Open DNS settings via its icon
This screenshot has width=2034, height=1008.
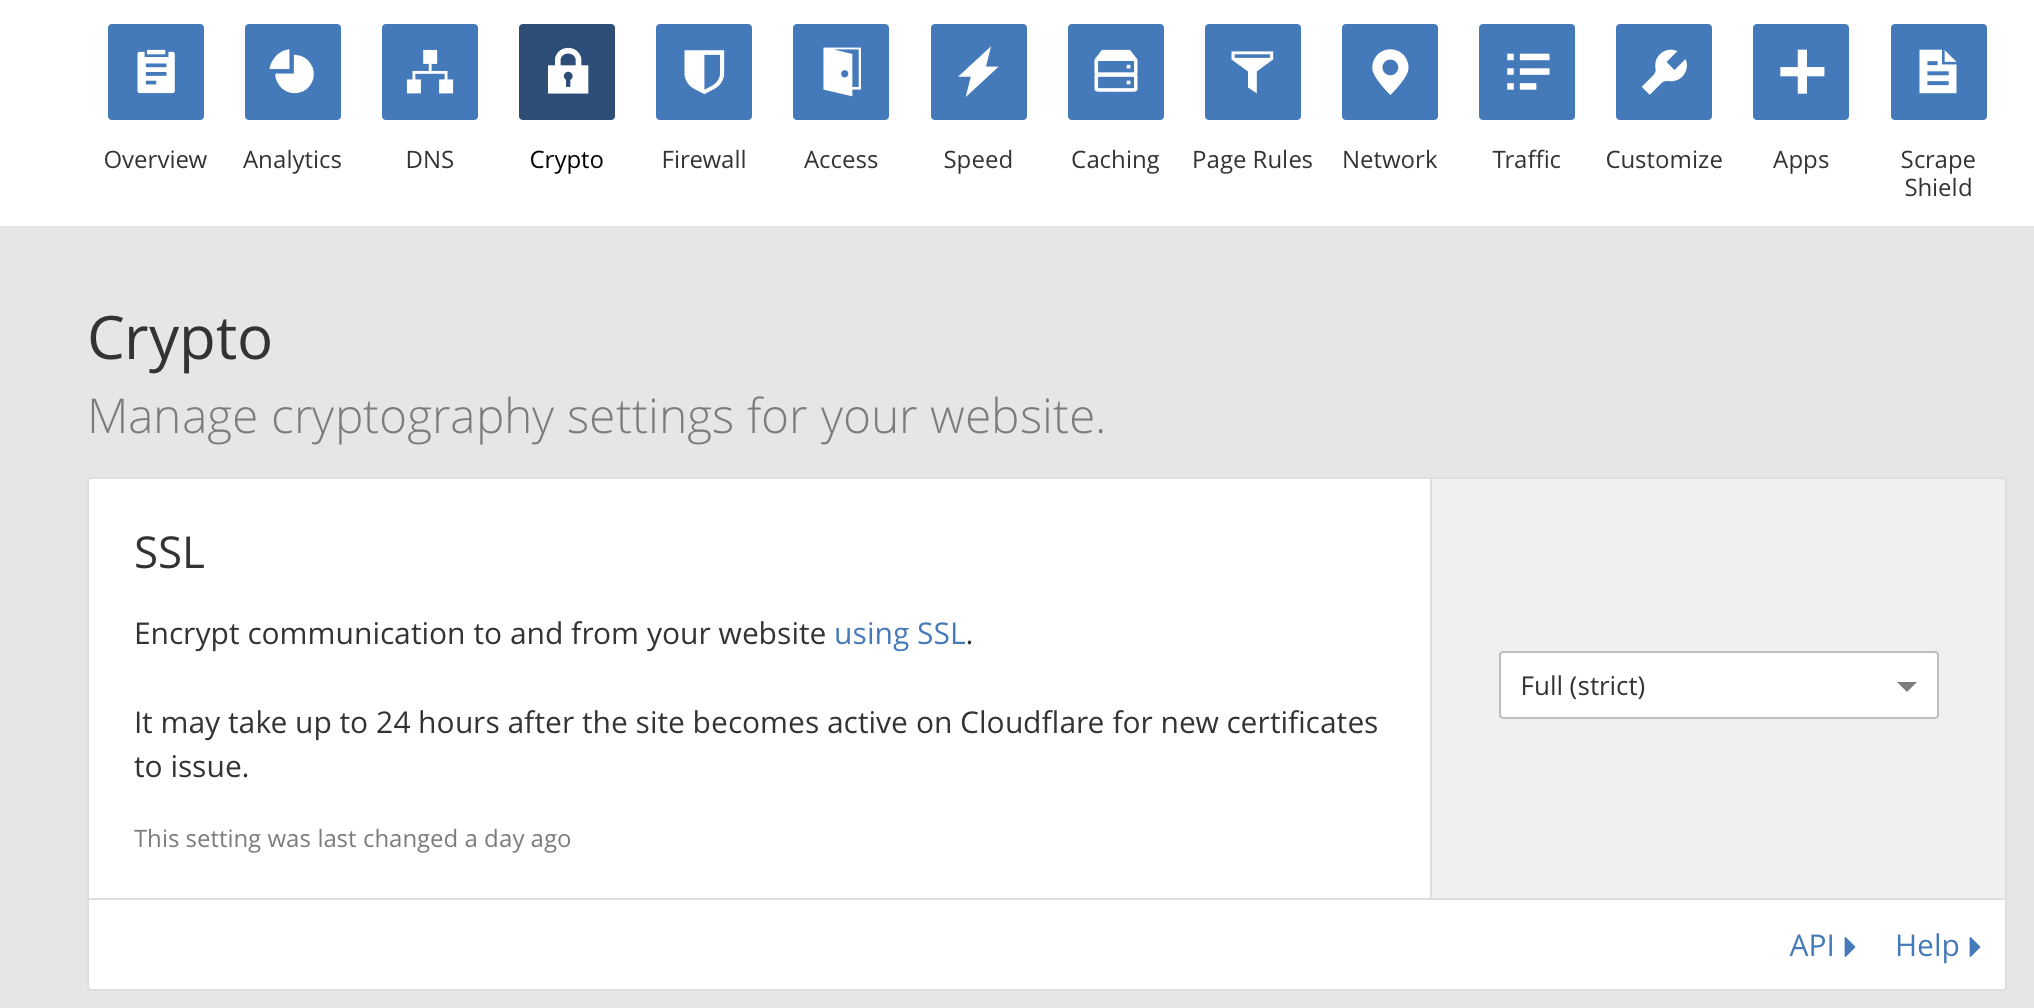pyautogui.click(x=429, y=71)
